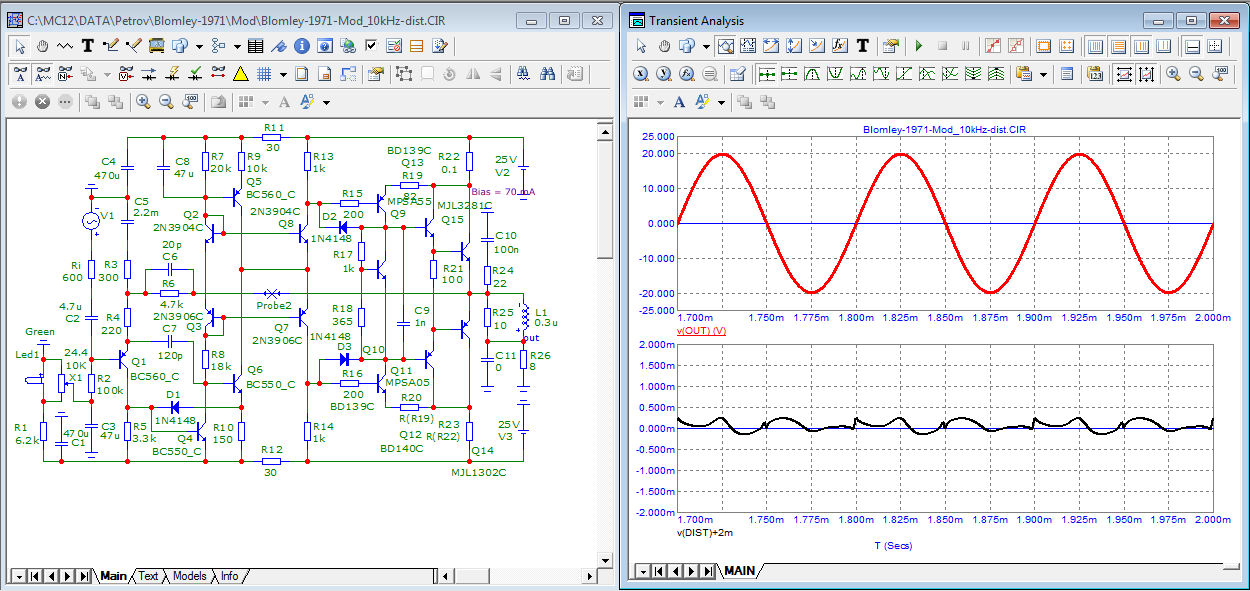Open the Text tab of schematic
The image size is (1250, 591).
click(148, 576)
